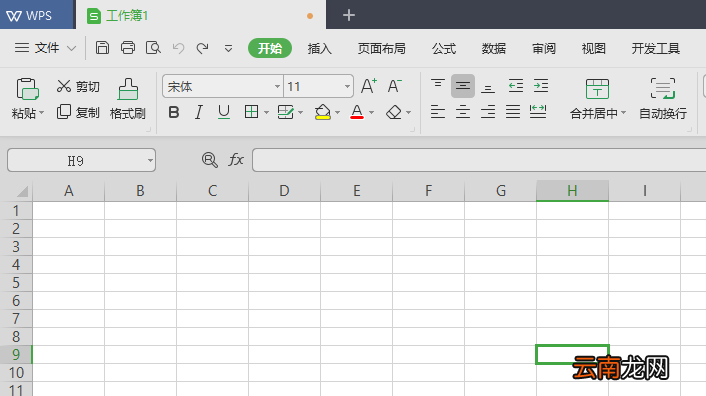Viewport: 706px width, 396px height.
Task: Click Merge and Center (合并居中) icon
Action: [597, 89]
